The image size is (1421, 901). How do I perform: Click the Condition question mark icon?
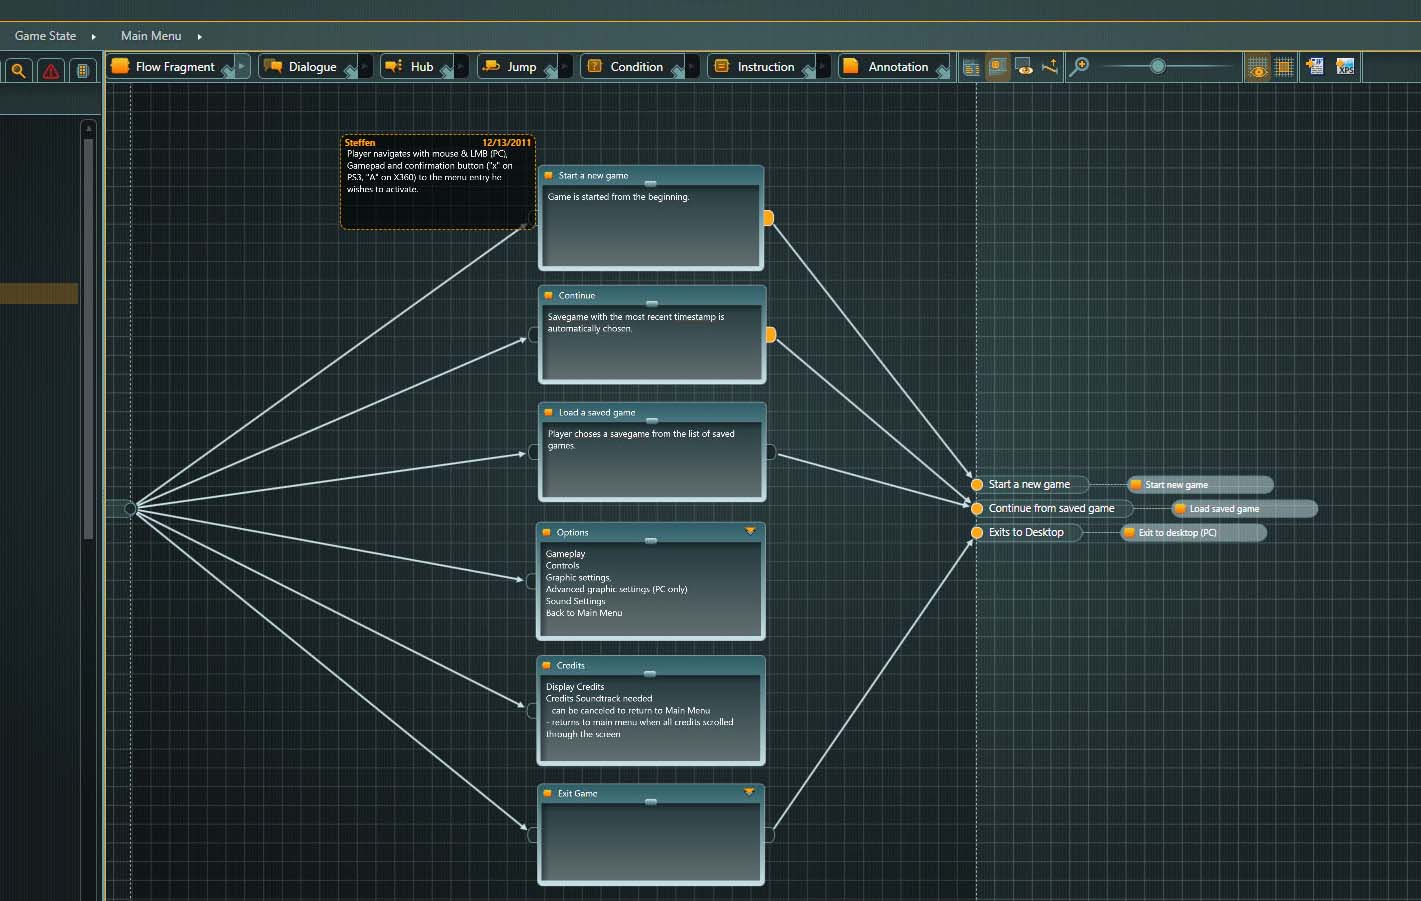click(x=594, y=66)
